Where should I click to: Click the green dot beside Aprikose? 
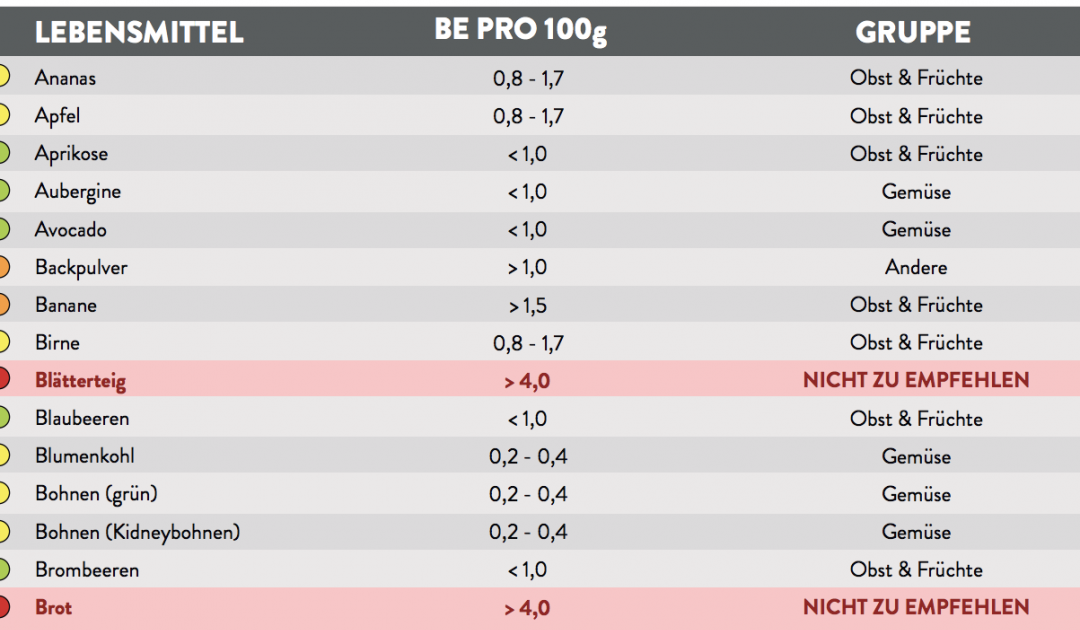pos(3,153)
